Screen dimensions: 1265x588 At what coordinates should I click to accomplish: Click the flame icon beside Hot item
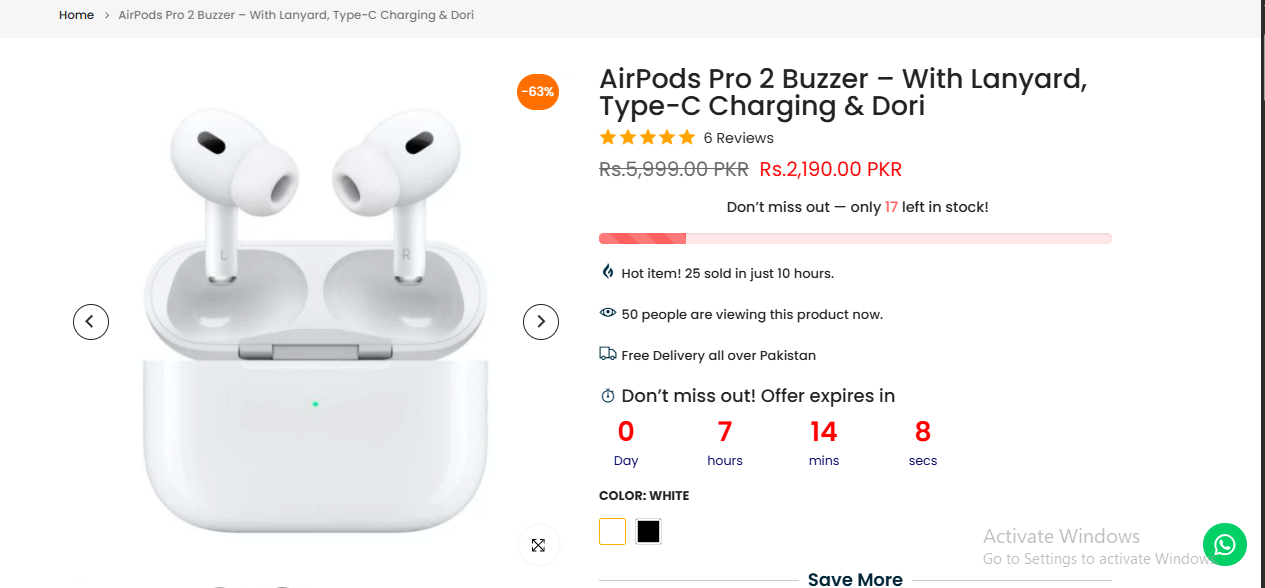[x=608, y=272]
